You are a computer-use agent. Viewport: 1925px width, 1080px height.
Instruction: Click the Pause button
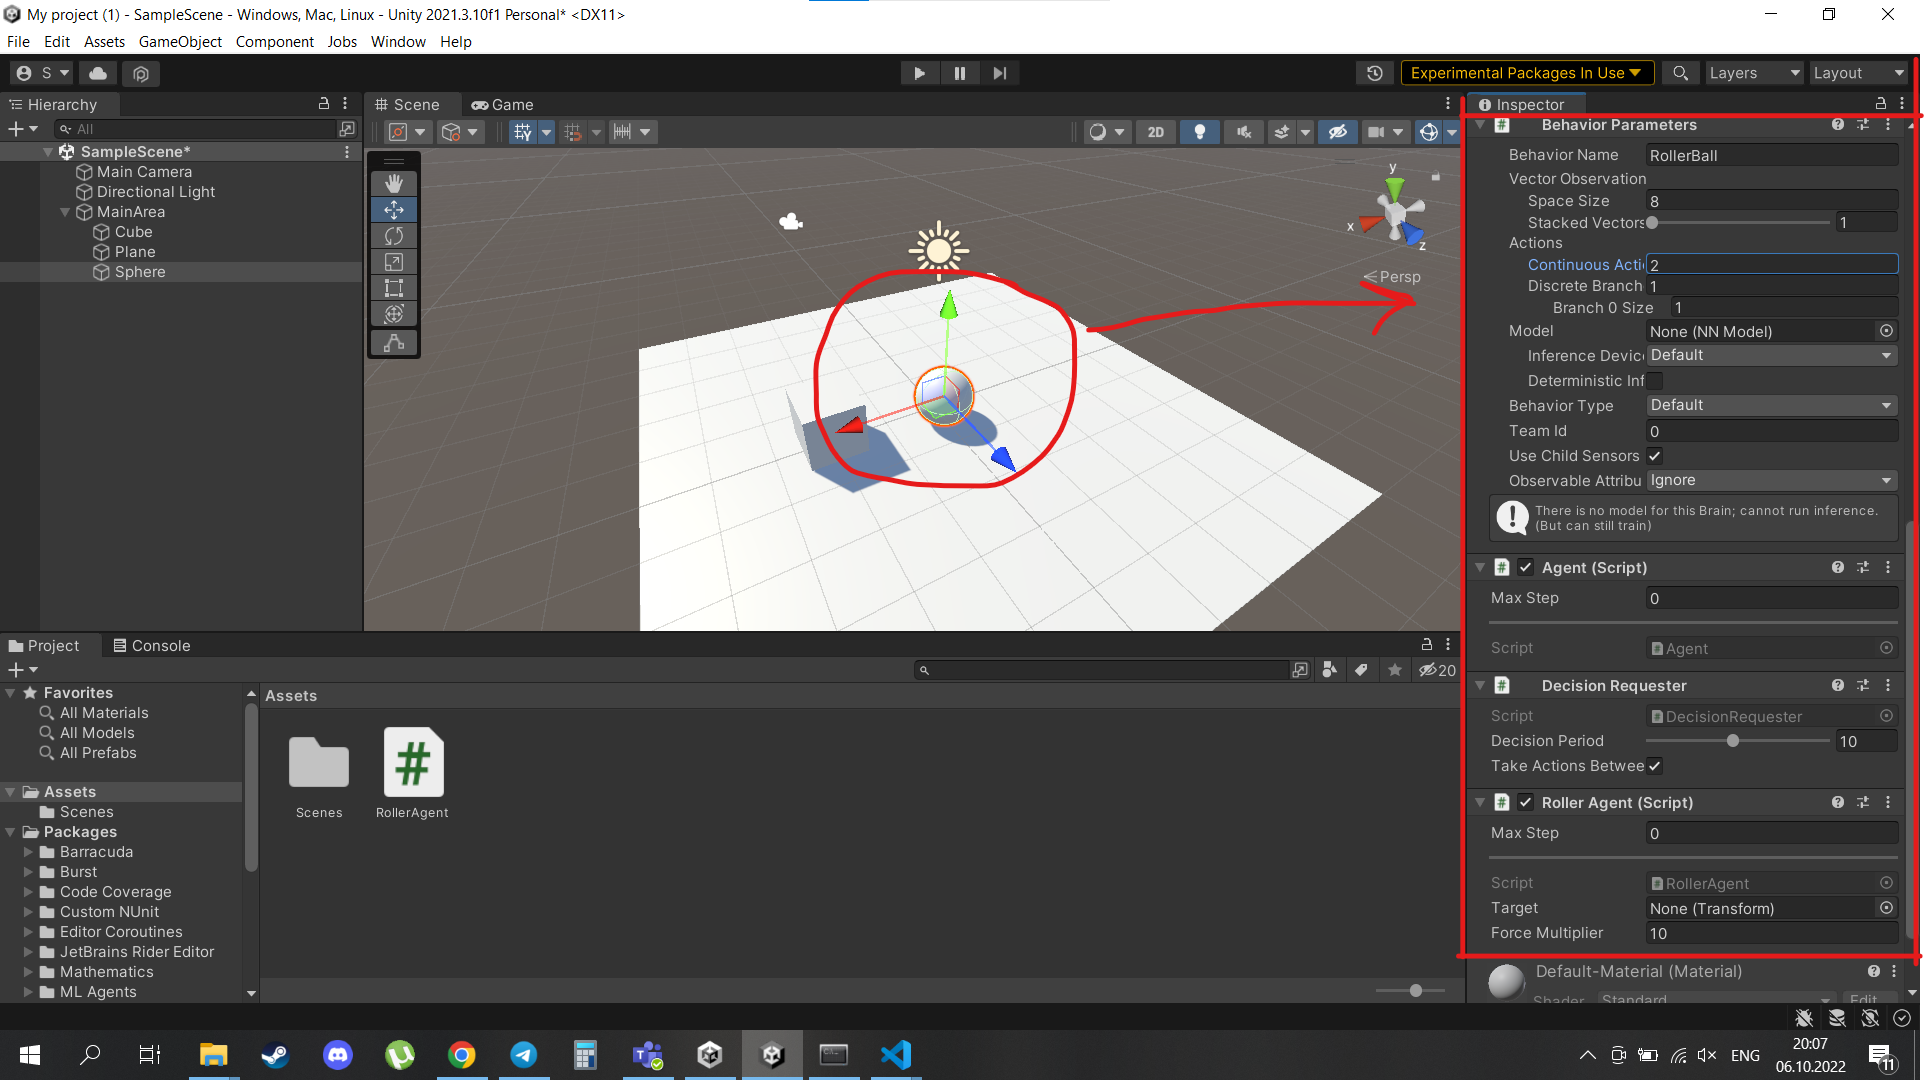(959, 73)
